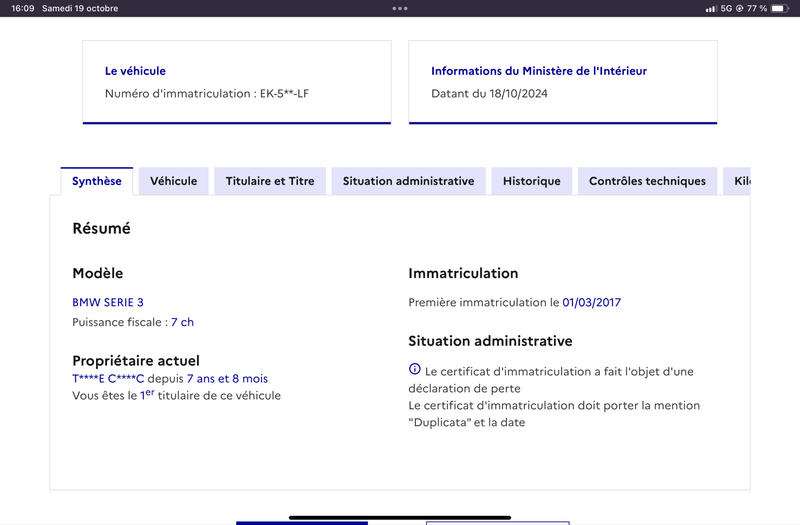Tap the cellular signal bars icon
This screenshot has width=800, height=525.
point(711,9)
